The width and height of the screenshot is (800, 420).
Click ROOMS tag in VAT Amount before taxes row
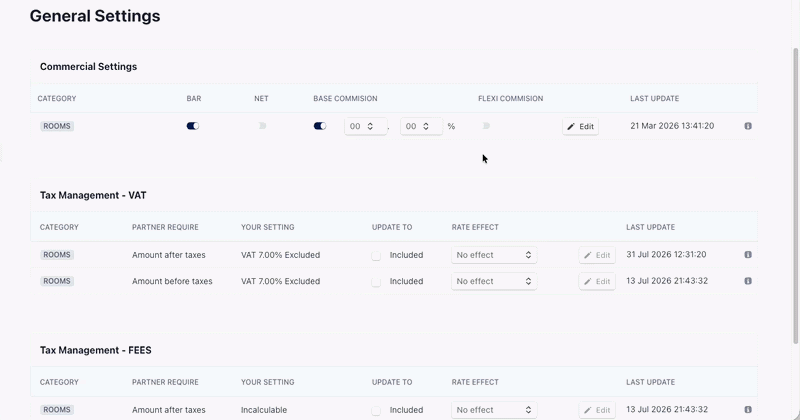[x=57, y=281]
